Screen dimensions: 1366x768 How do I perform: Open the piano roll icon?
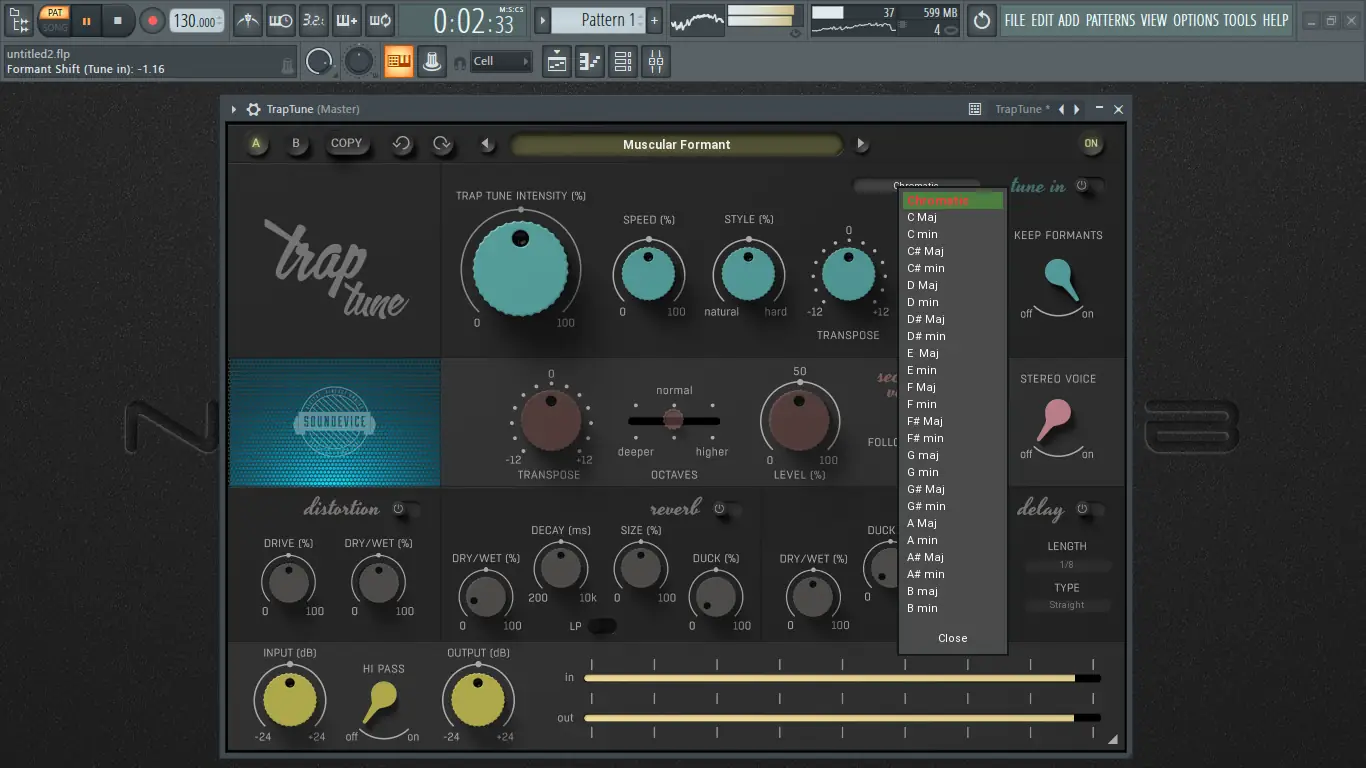point(590,62)
